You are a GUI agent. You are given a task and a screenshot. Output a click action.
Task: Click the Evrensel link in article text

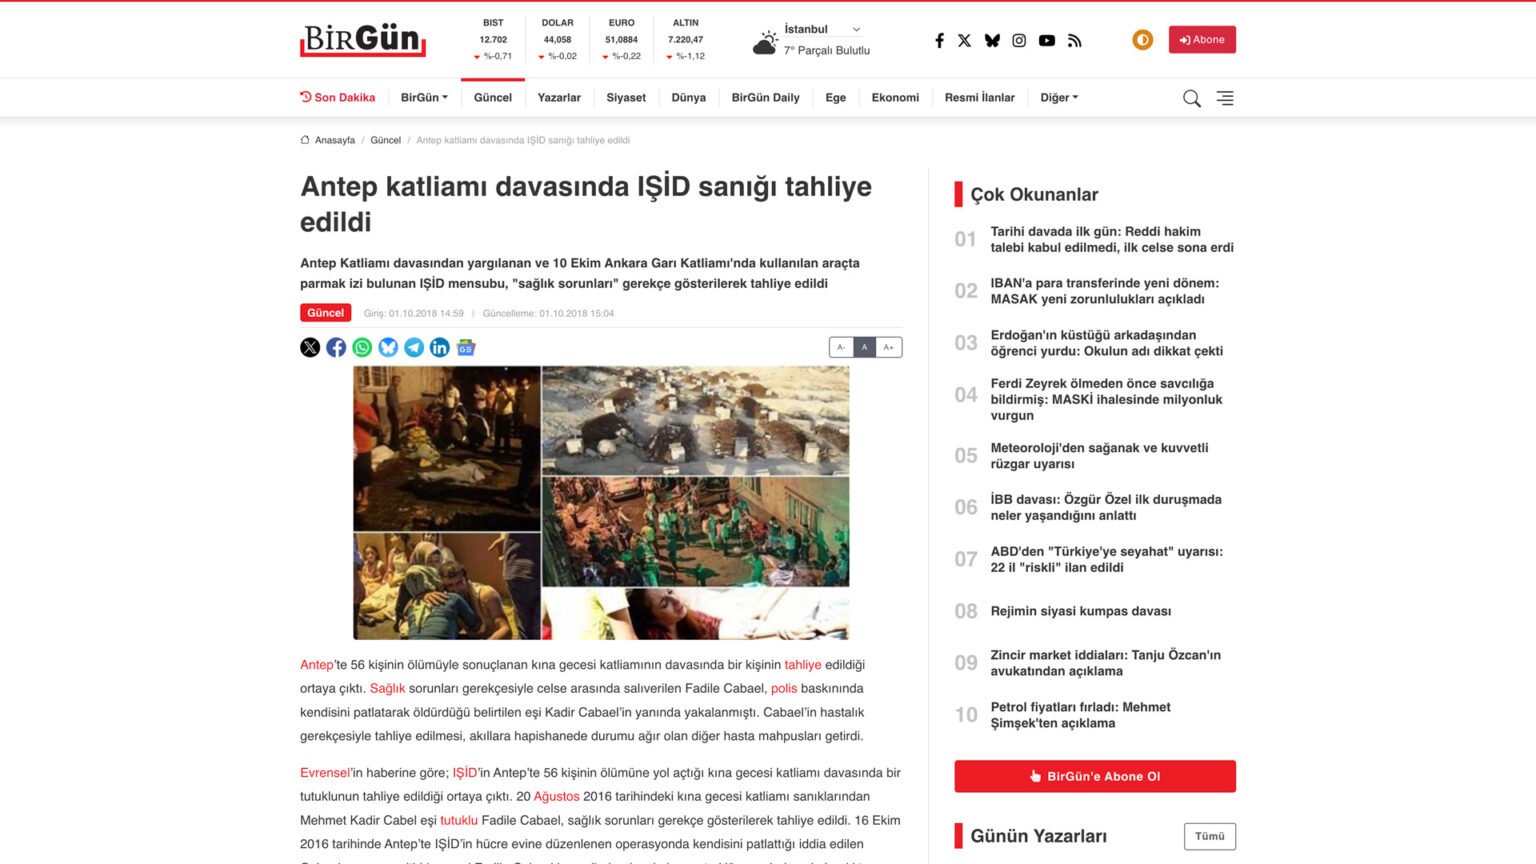tap(325, 773)
